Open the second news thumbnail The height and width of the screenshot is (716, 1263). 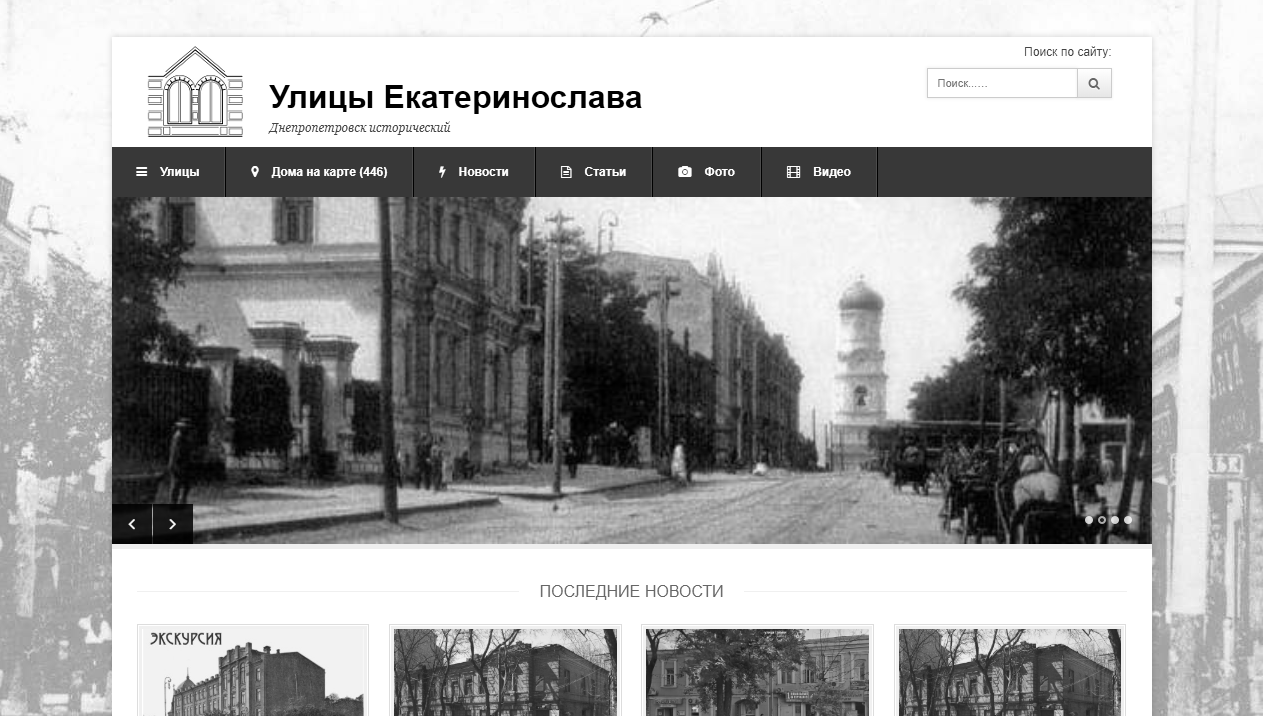coord(505,670)
